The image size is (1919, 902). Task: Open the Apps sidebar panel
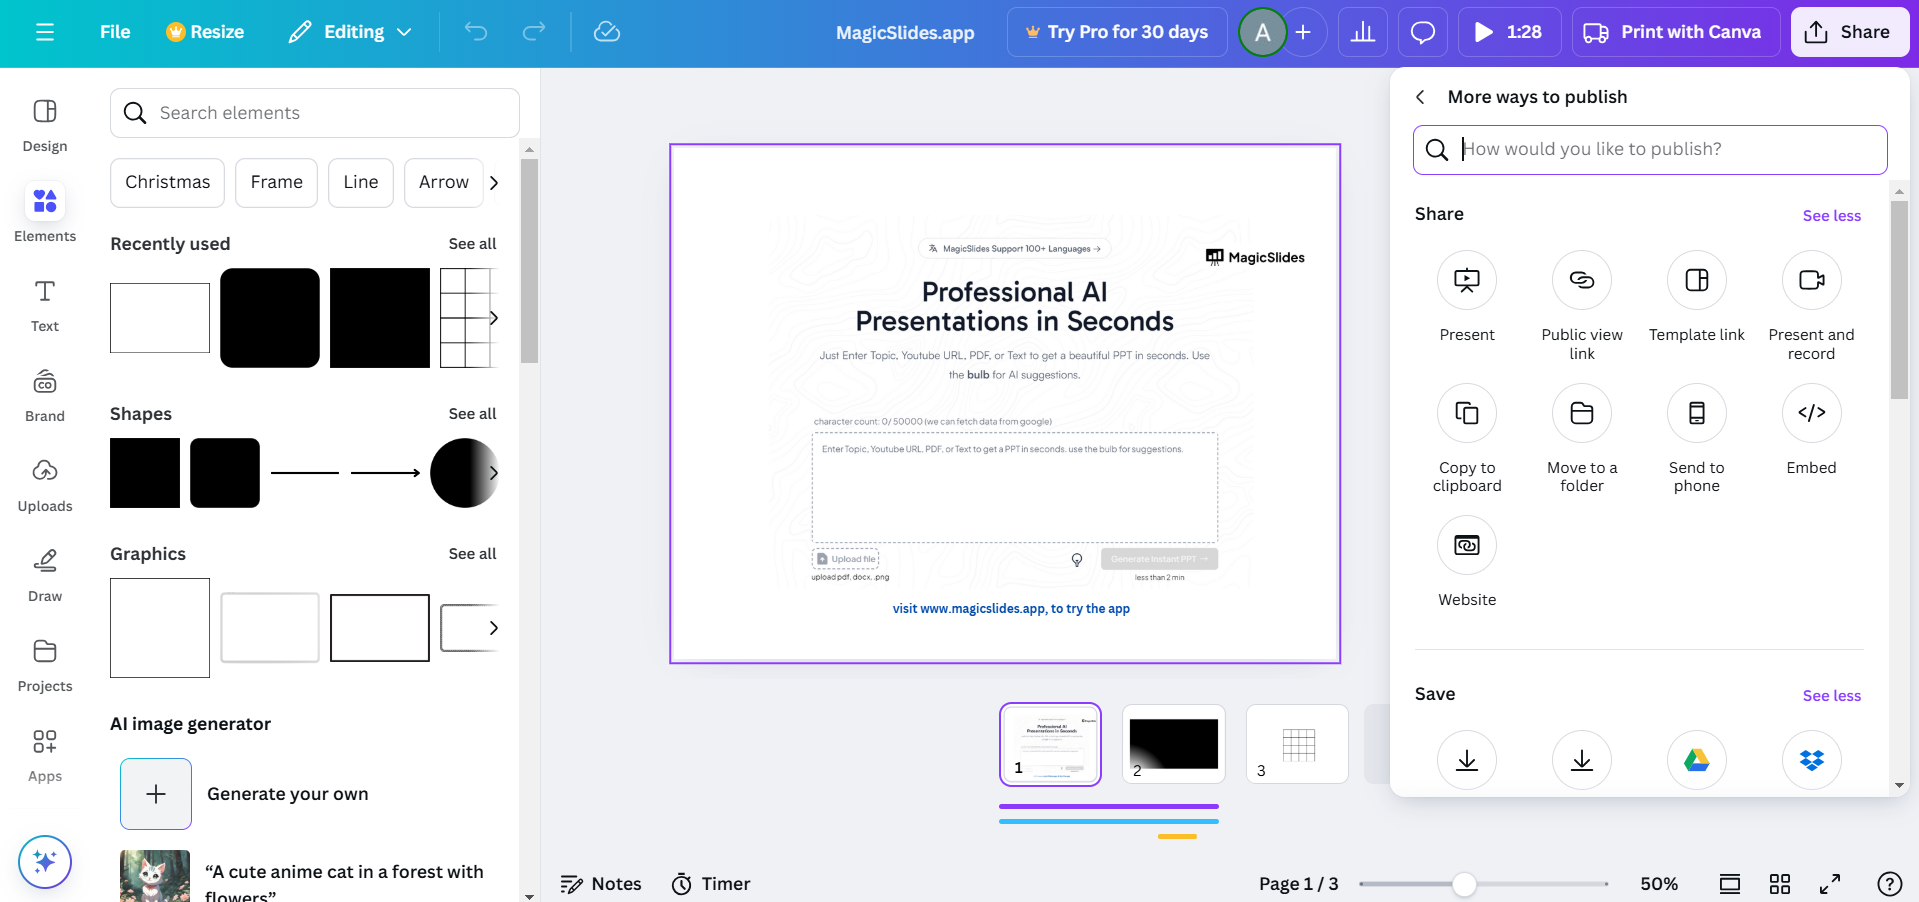tap(45, 755)
